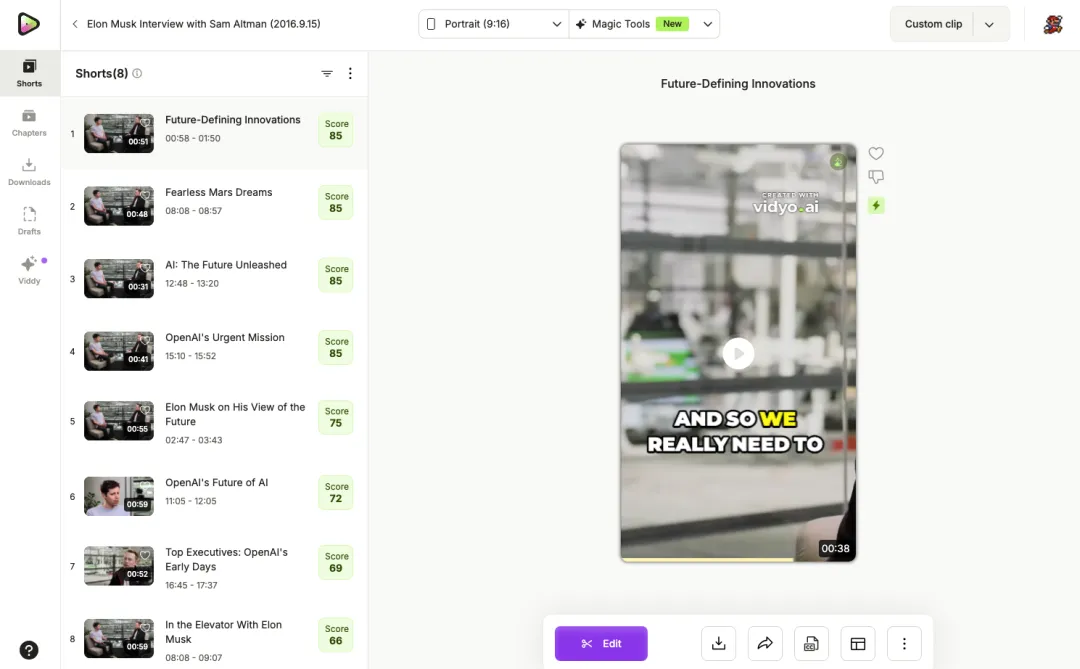This screenshot has width=1080, height=669.
Task: Select the Future-Defining Innovations thumbnail
Action: 118,133
